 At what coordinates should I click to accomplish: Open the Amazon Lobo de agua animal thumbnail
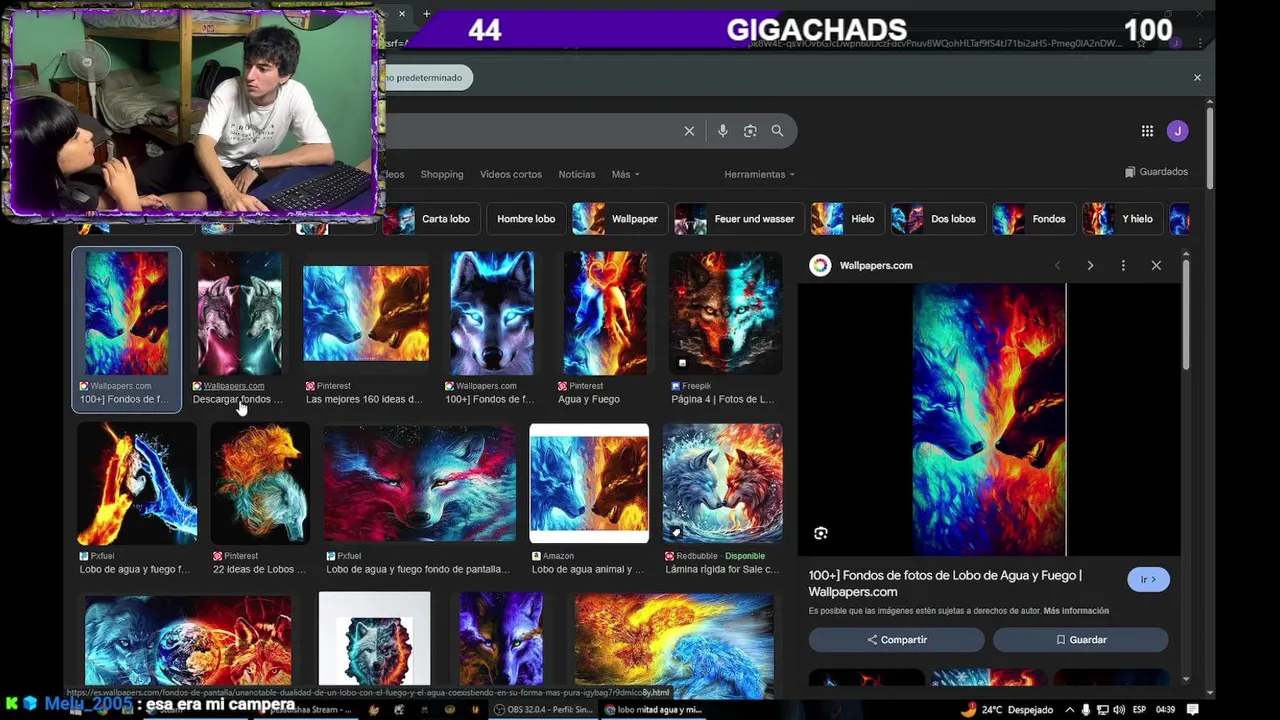589,483
